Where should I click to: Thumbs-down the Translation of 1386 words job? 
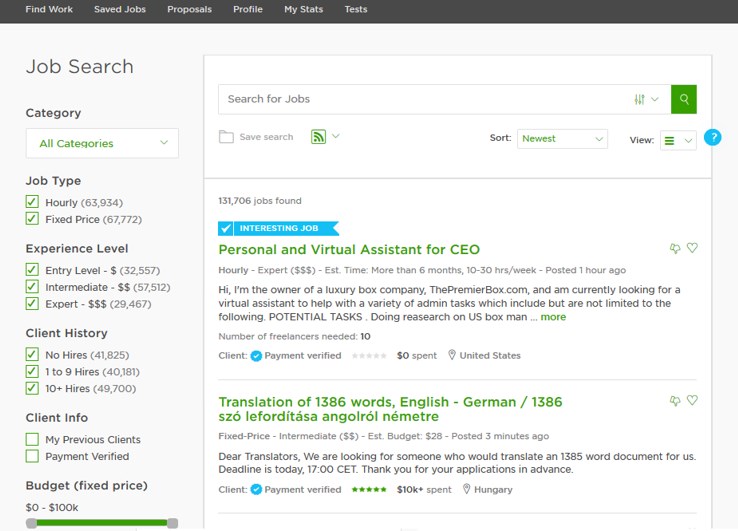675,401
